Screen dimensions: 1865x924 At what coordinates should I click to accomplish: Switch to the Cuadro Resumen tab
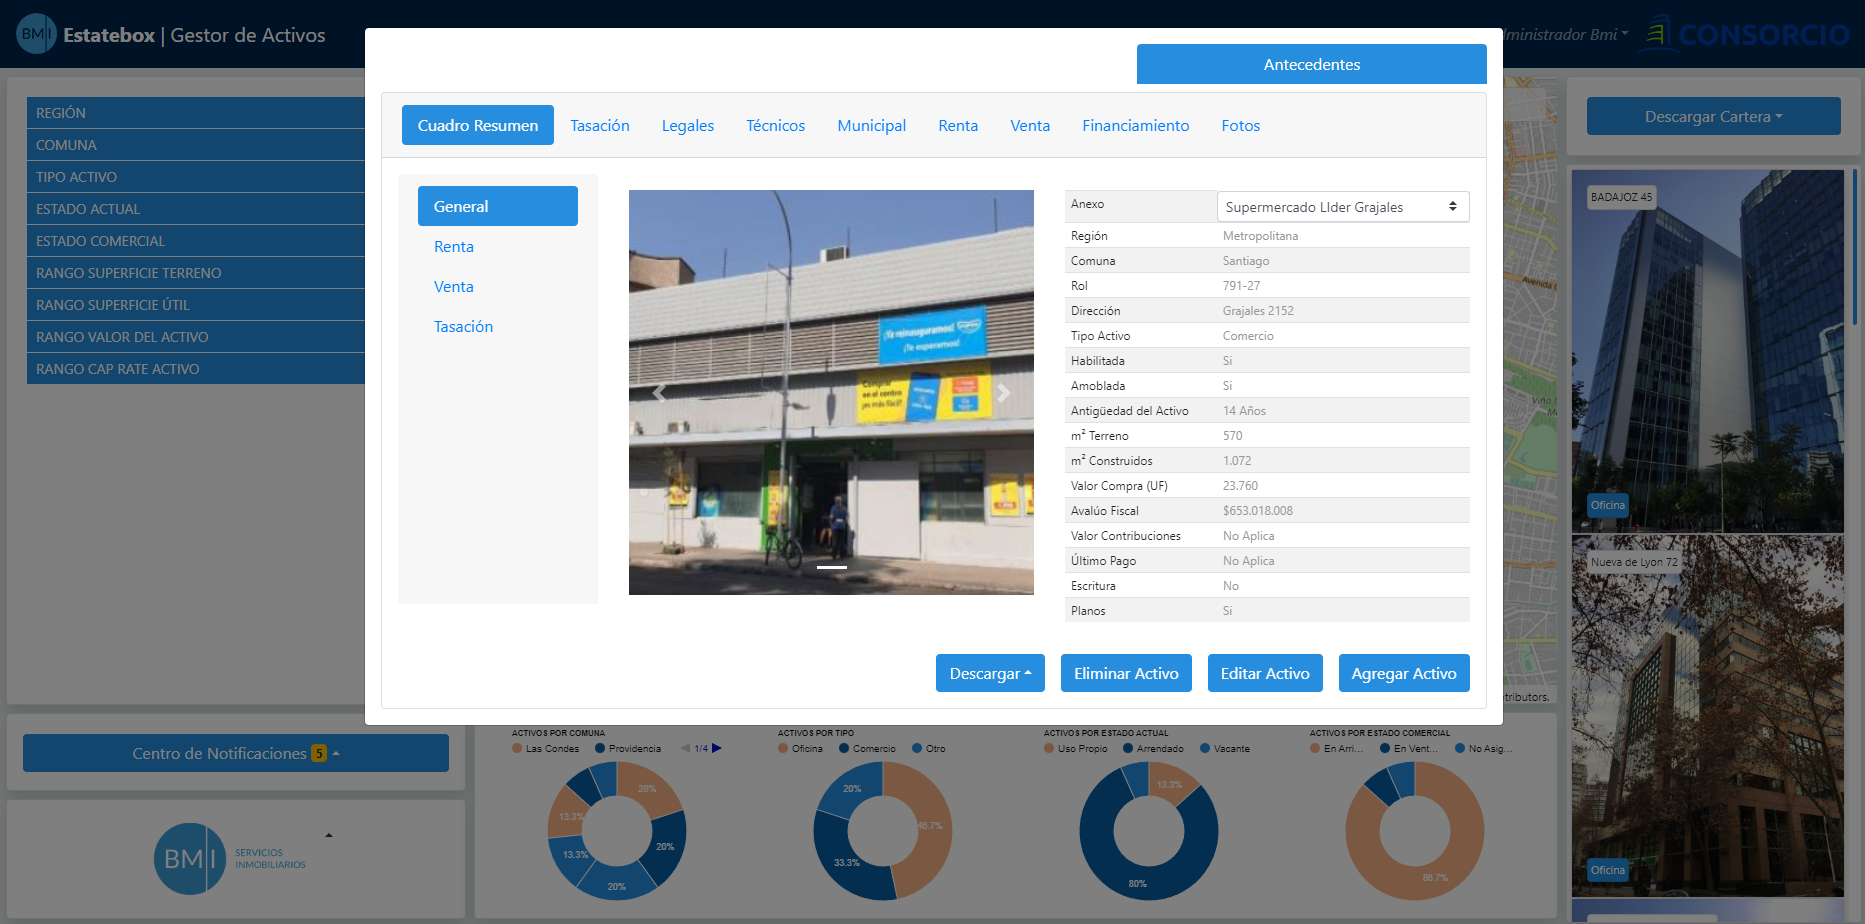pyautogui.click(x=478, y=125)
